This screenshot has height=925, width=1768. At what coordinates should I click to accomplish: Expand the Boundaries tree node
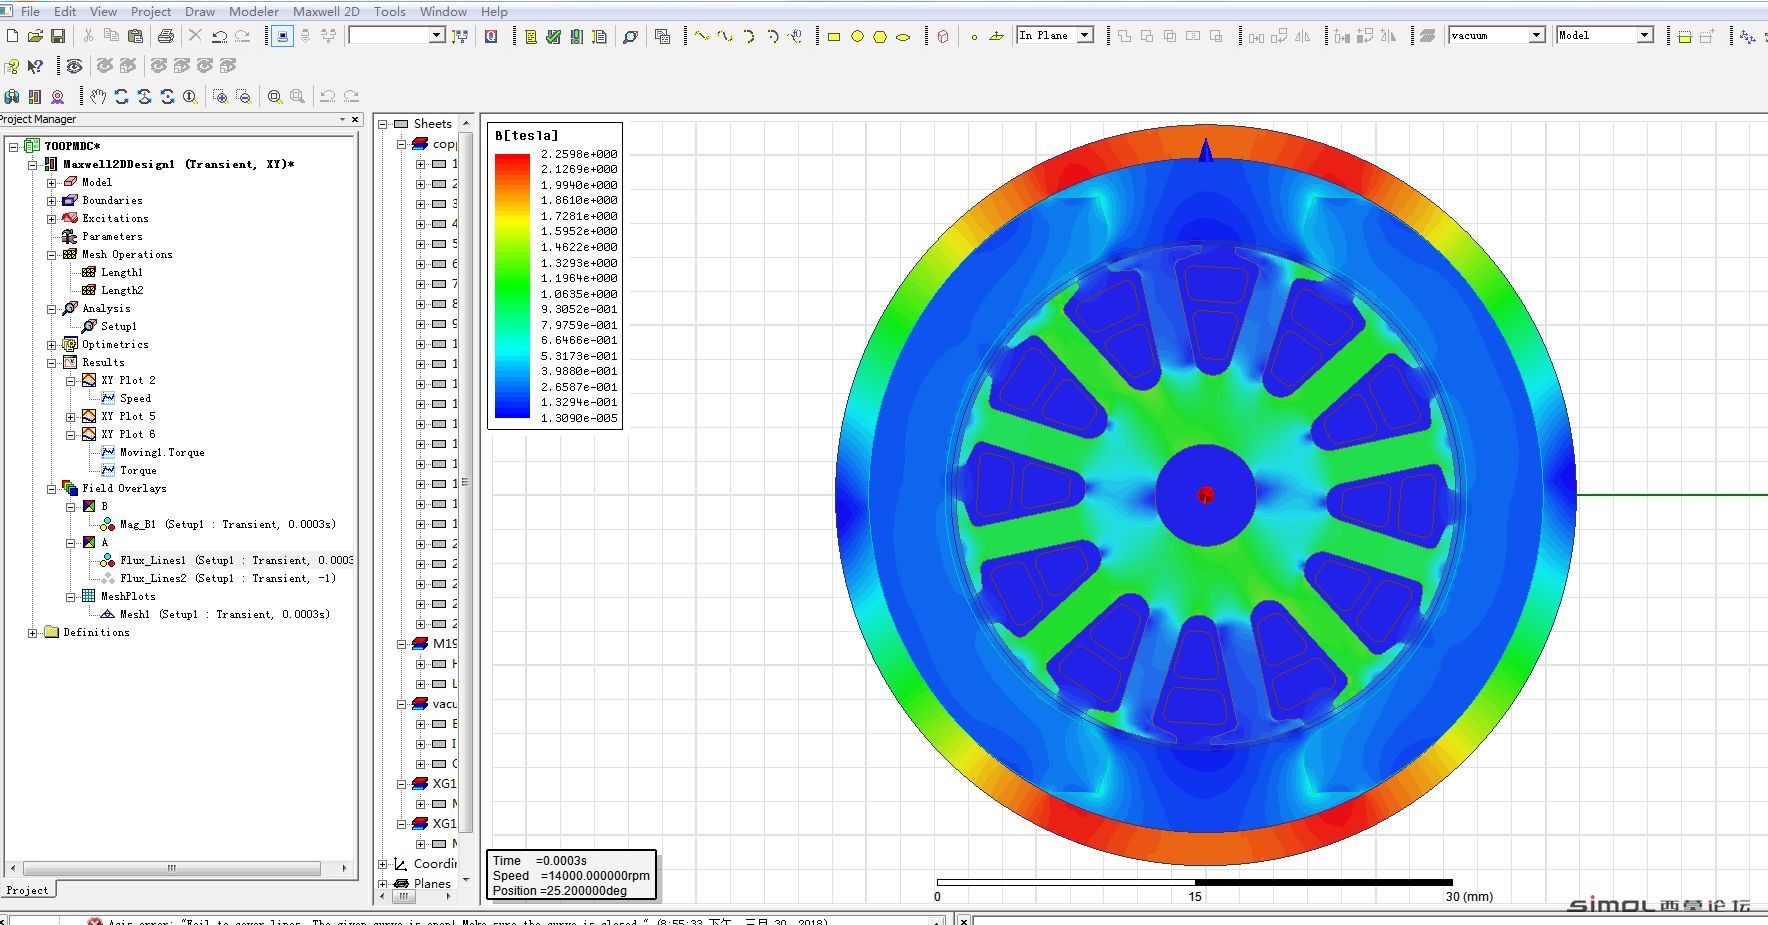tap(52, 200)
